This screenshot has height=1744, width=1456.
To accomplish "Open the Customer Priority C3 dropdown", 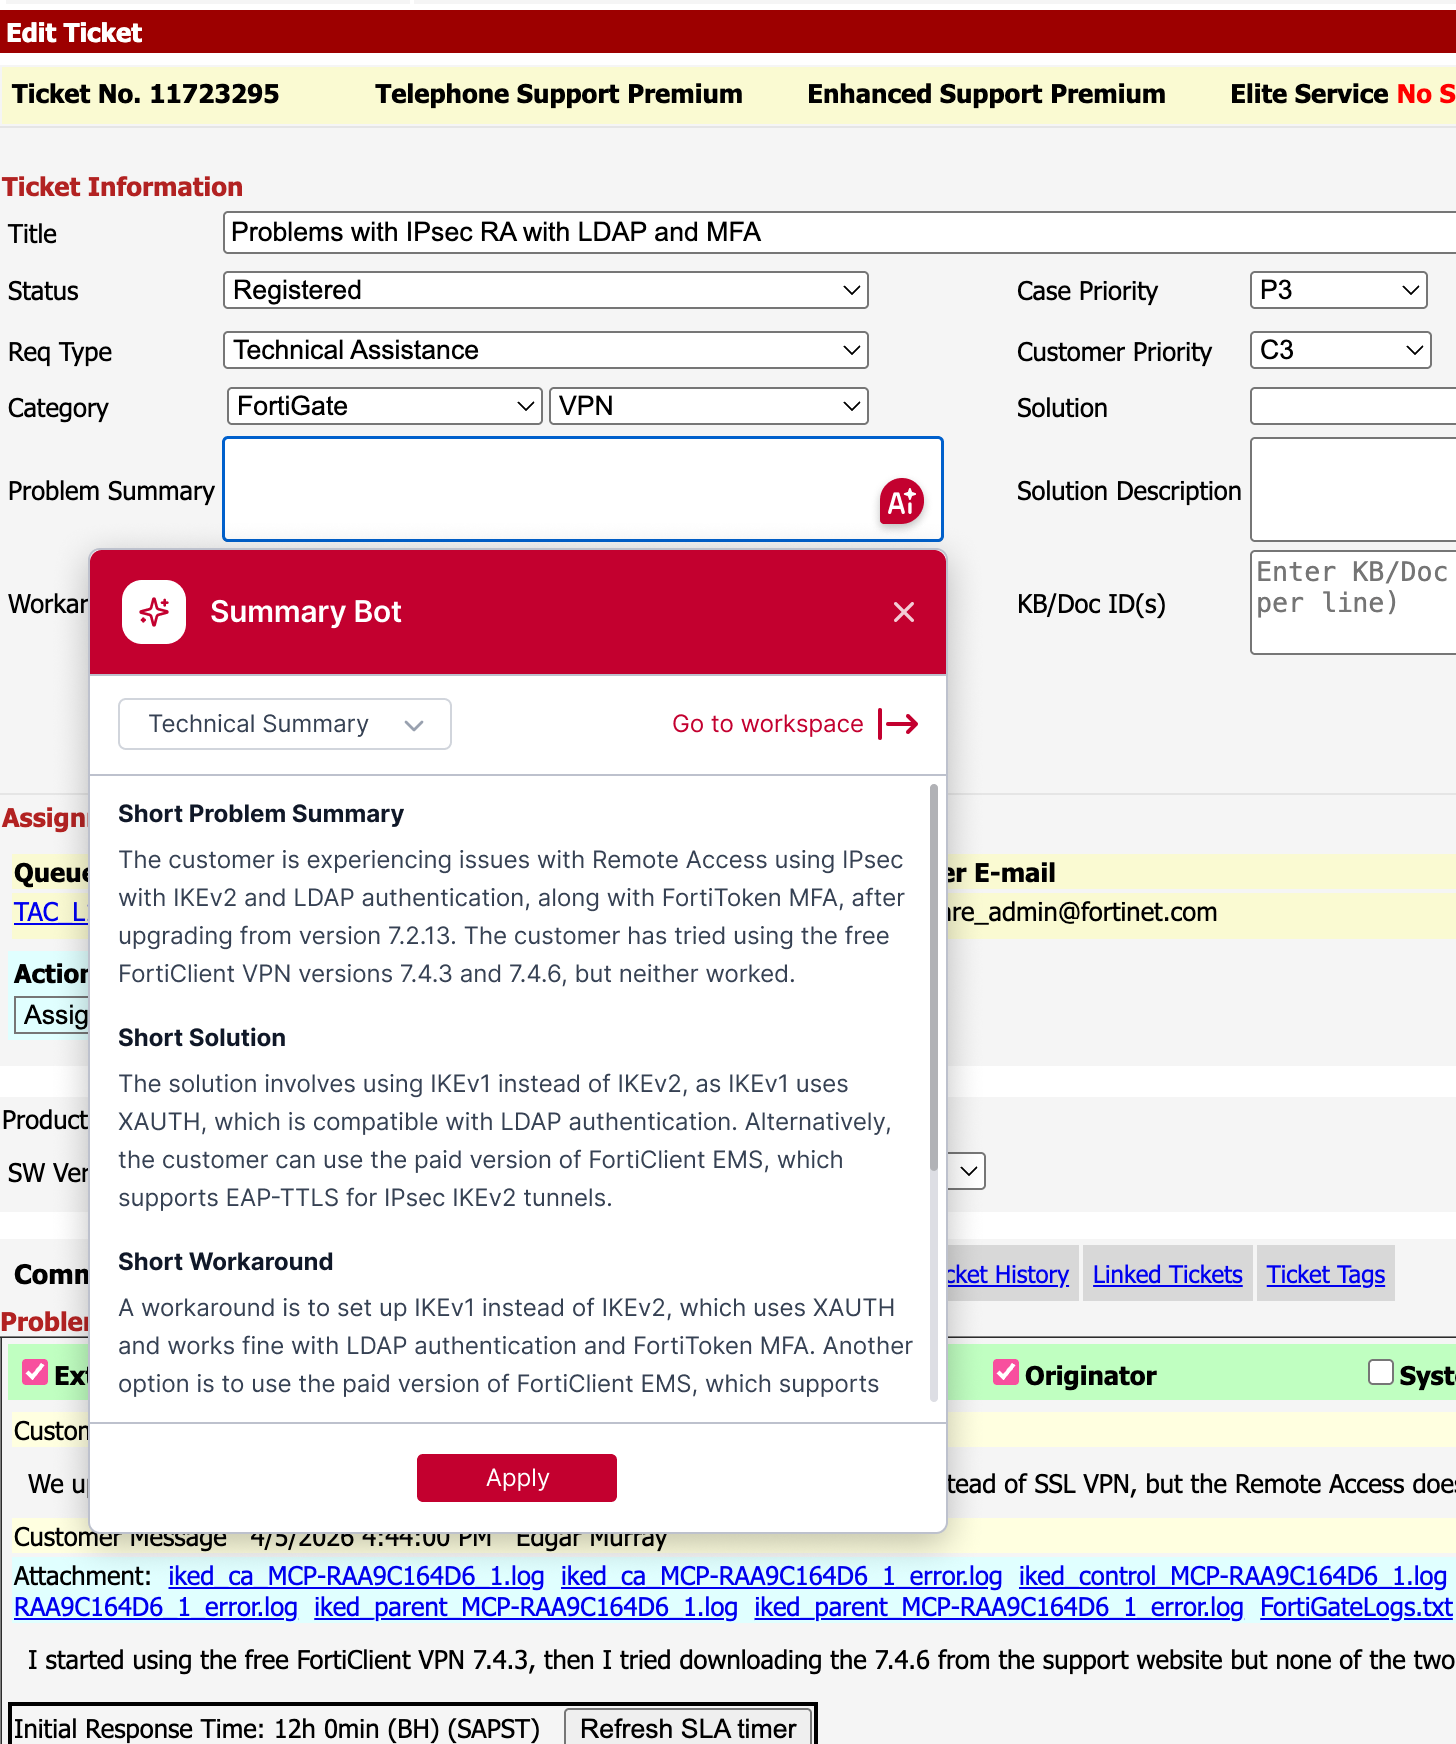I will pos(1341,350).
